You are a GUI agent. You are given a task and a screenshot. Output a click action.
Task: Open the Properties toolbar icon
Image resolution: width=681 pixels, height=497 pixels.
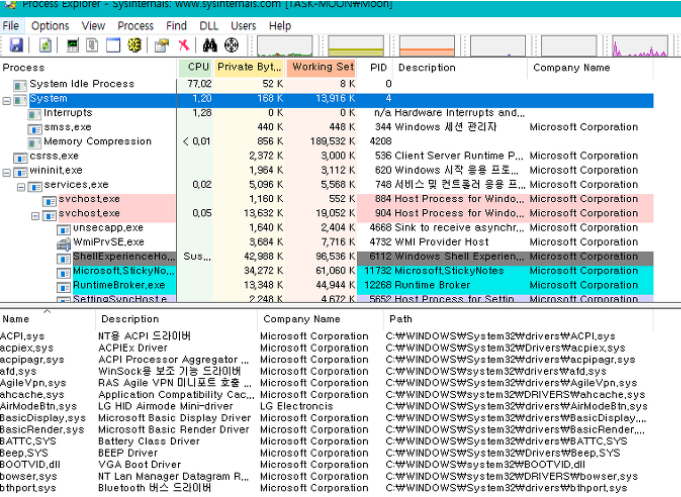(162, 45)
